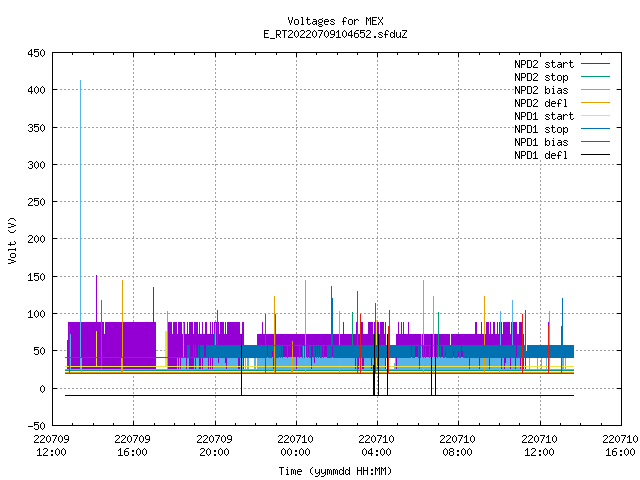The image size is (640, 480).
Task: Click the chart title 'Voltages for MEX'
Action: tap(335, 21)
